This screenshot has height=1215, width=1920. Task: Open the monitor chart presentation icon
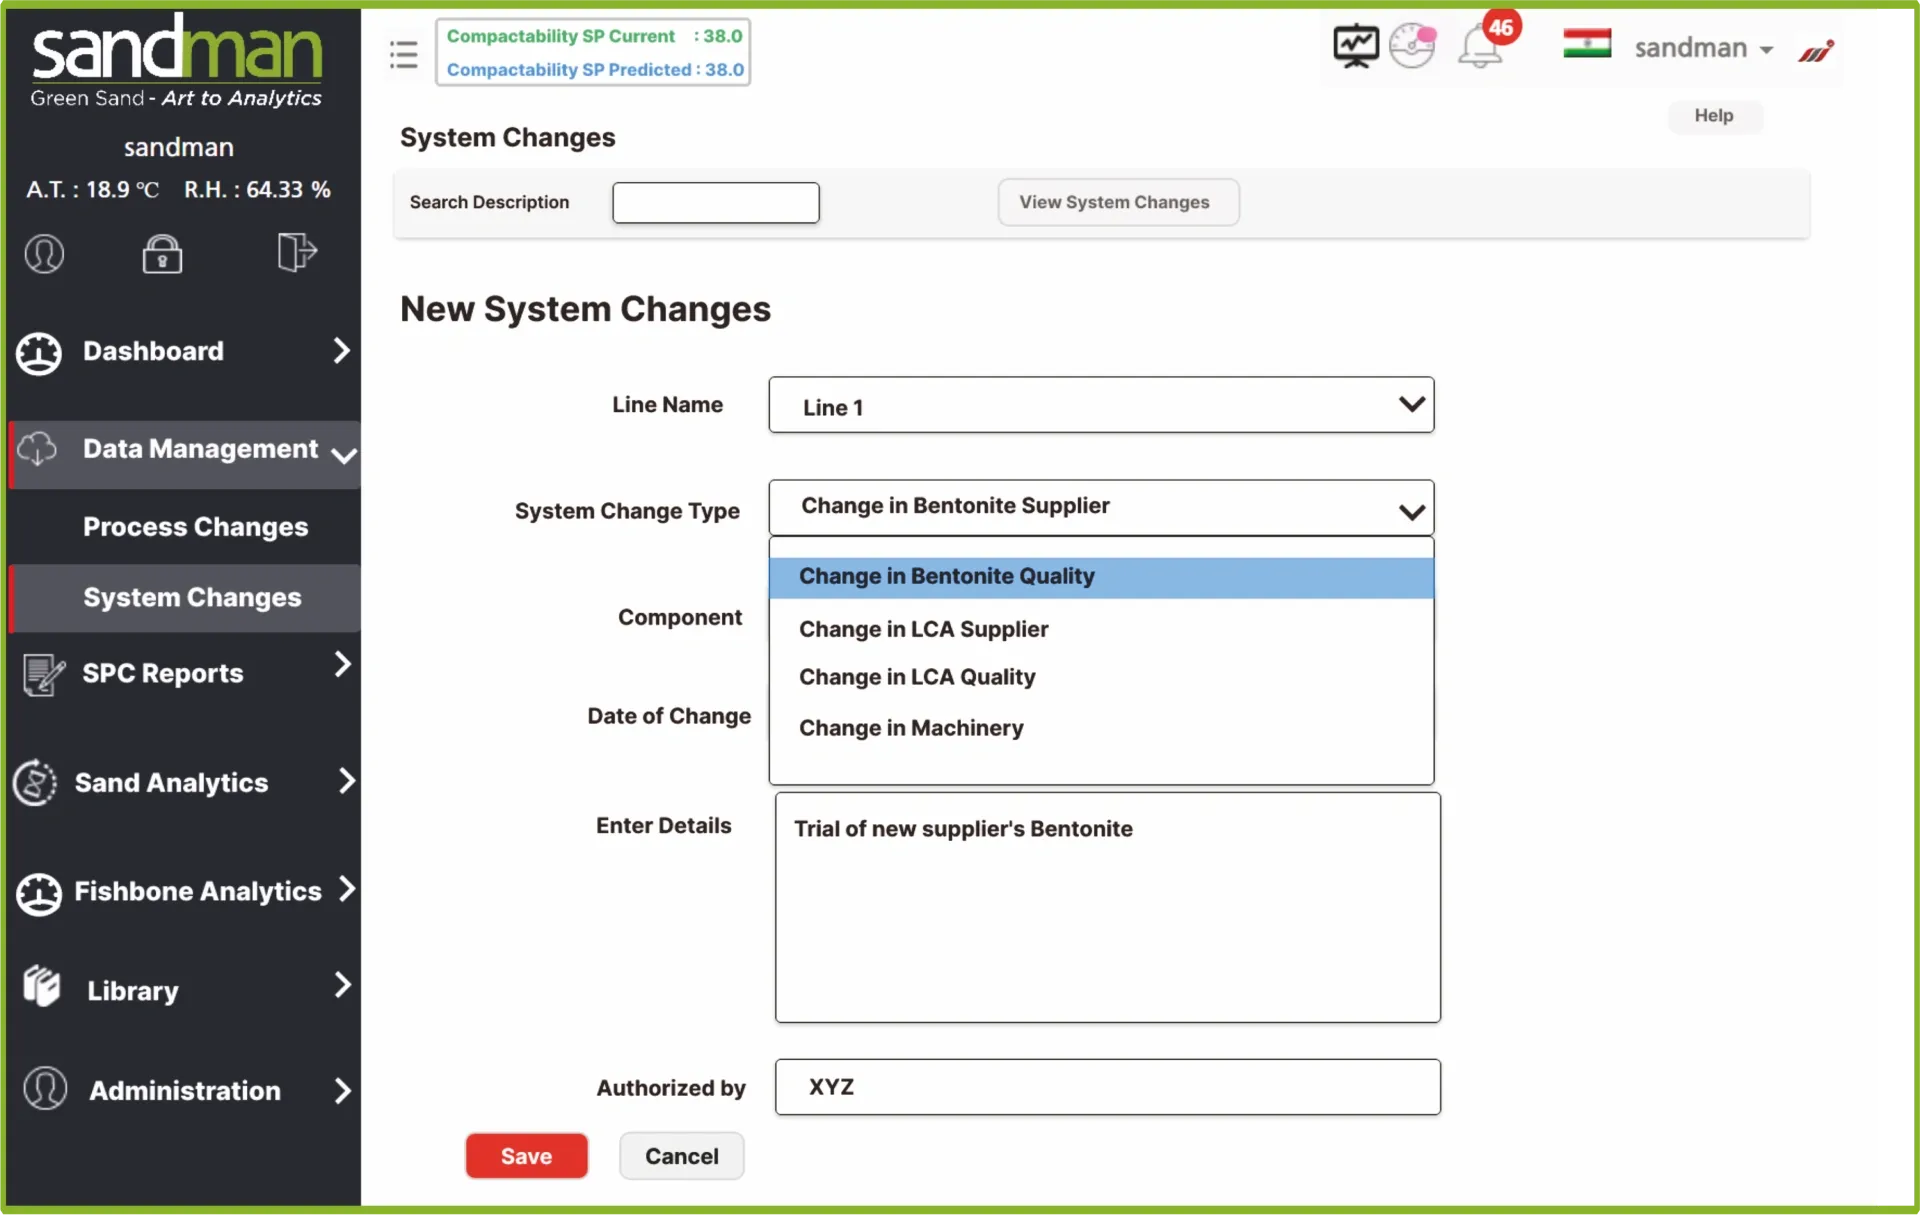click(1355, 46)
